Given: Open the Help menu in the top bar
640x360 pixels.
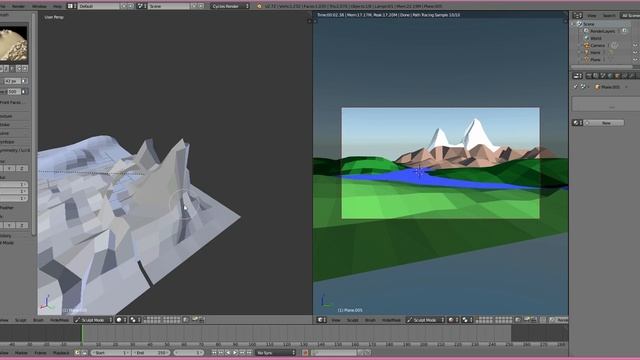Looking at the screenshot, I should pos(58,6).
